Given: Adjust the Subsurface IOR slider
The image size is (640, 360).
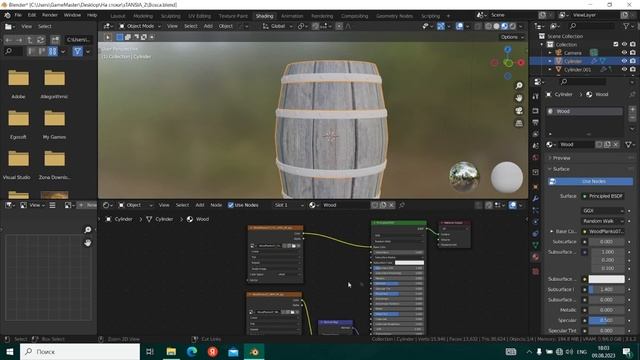Looking at the screenshot, I should pos(607,289).
